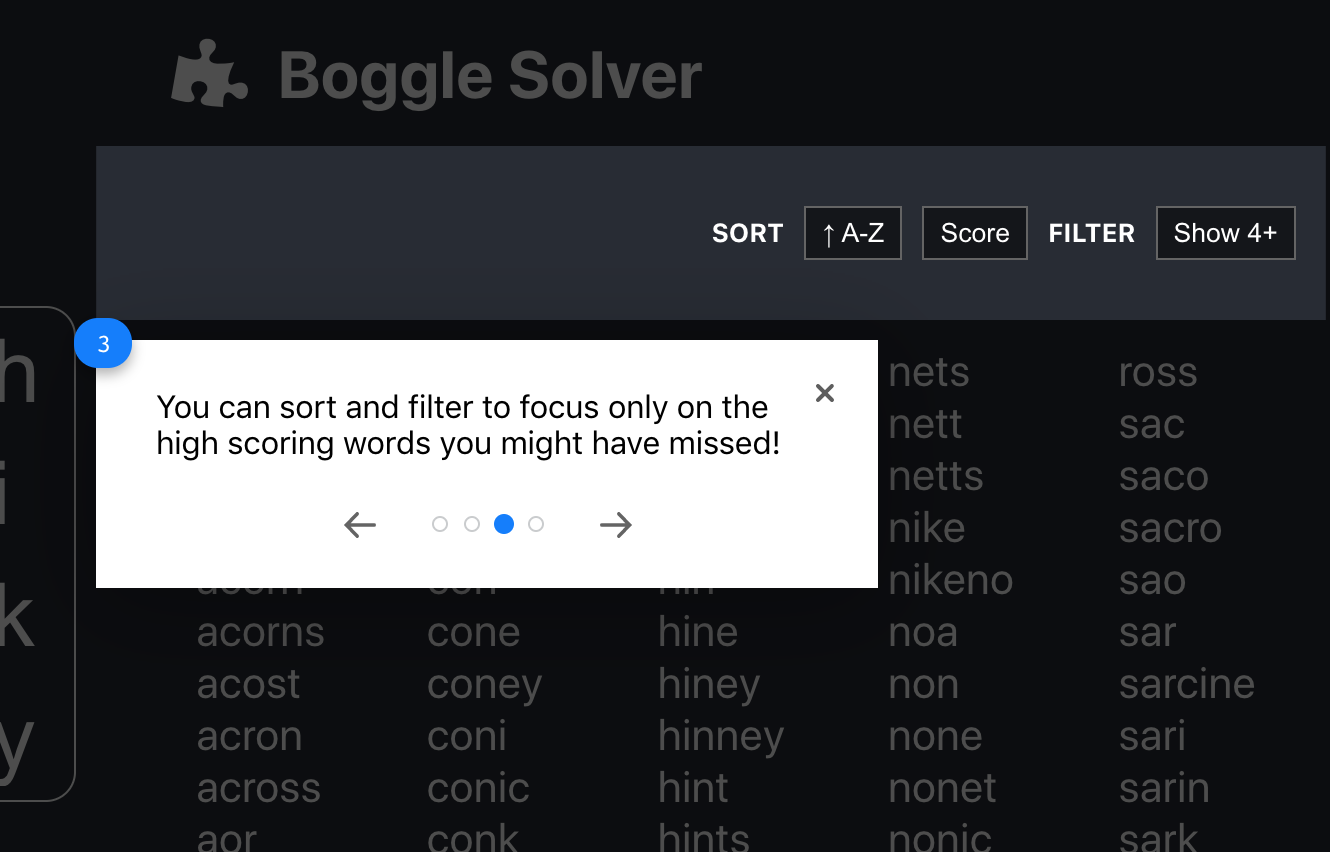Select the first pagination dot
1330x852 pixels.
440,523
